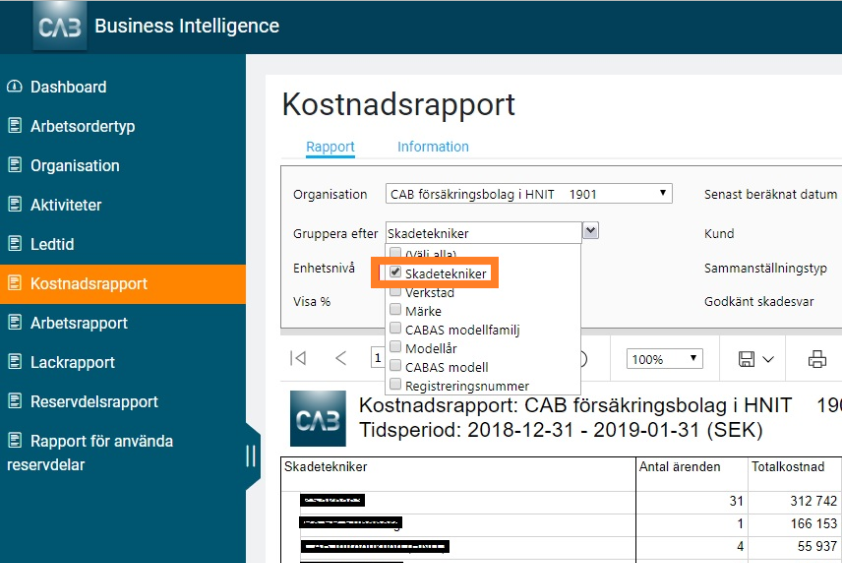Click the Arbetsordertyp report icon

tap(15, 126)
